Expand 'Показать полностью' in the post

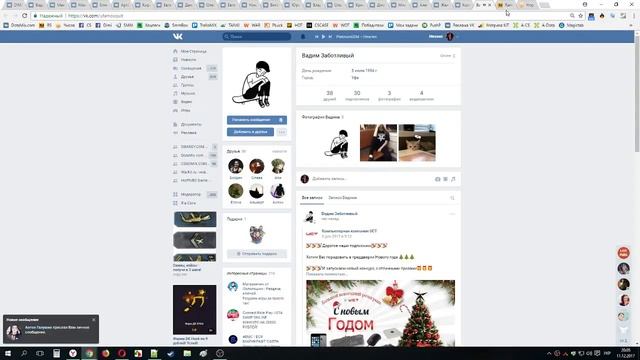click(327, 274)
